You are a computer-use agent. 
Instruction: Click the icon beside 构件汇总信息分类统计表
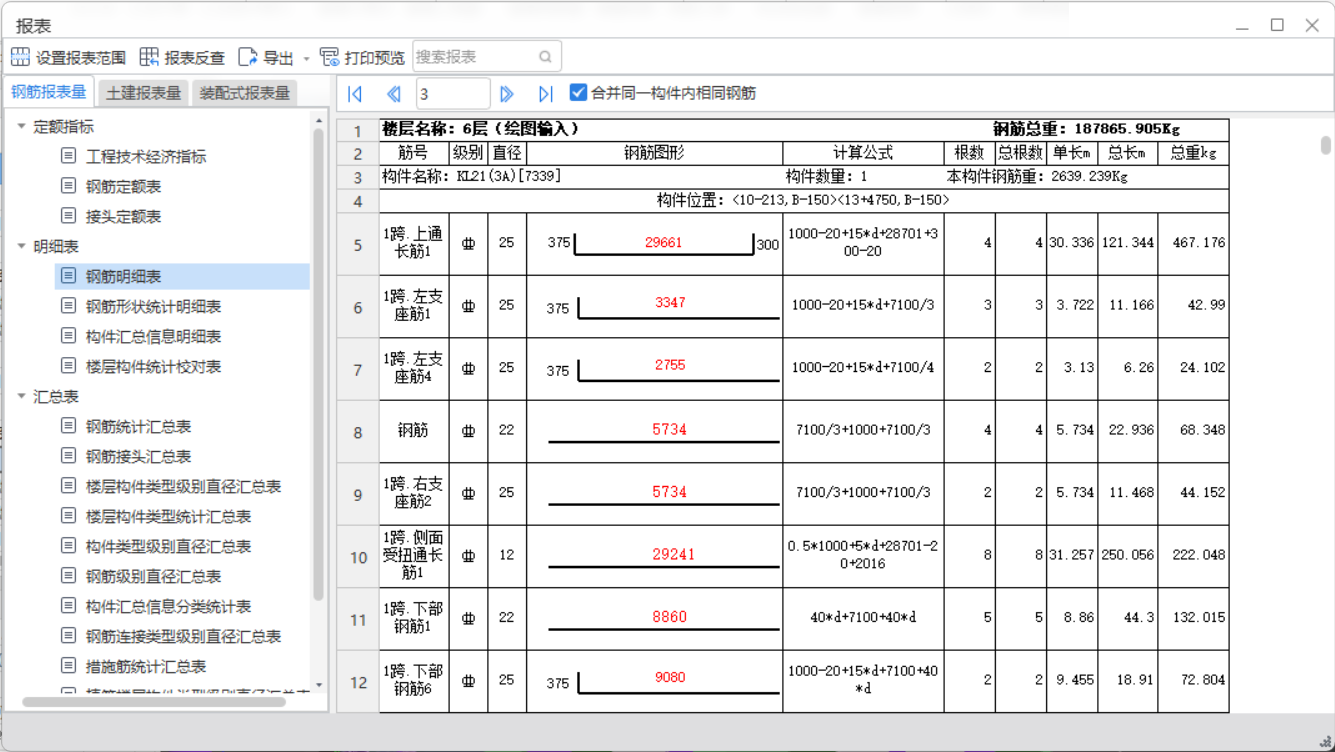68,606
